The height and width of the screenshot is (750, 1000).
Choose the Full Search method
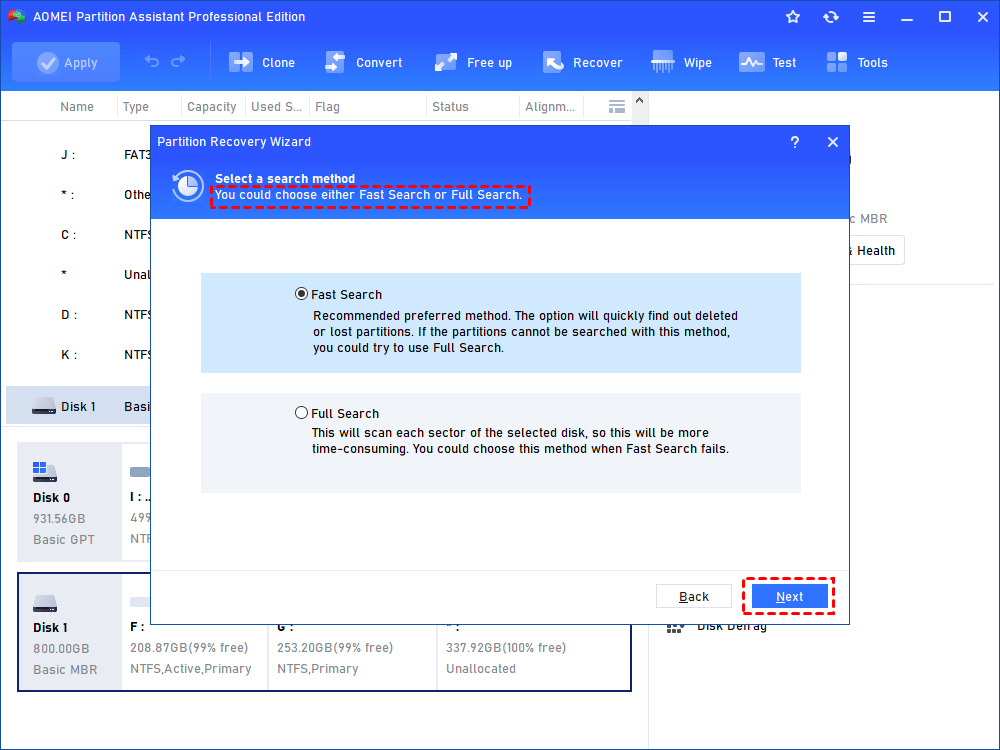[301, 412]
